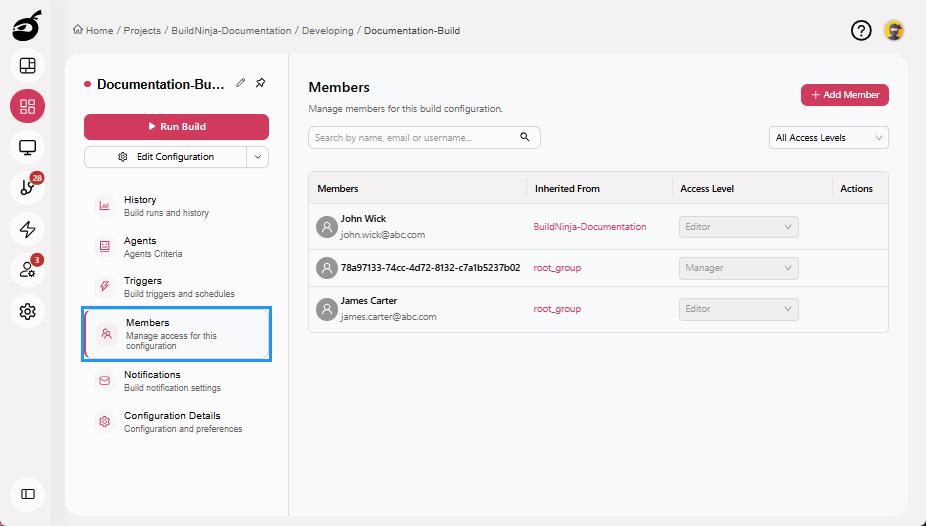Viewport: 926px width, 526px height.
Task: Select the Members menu item
Action: [176, 334]
